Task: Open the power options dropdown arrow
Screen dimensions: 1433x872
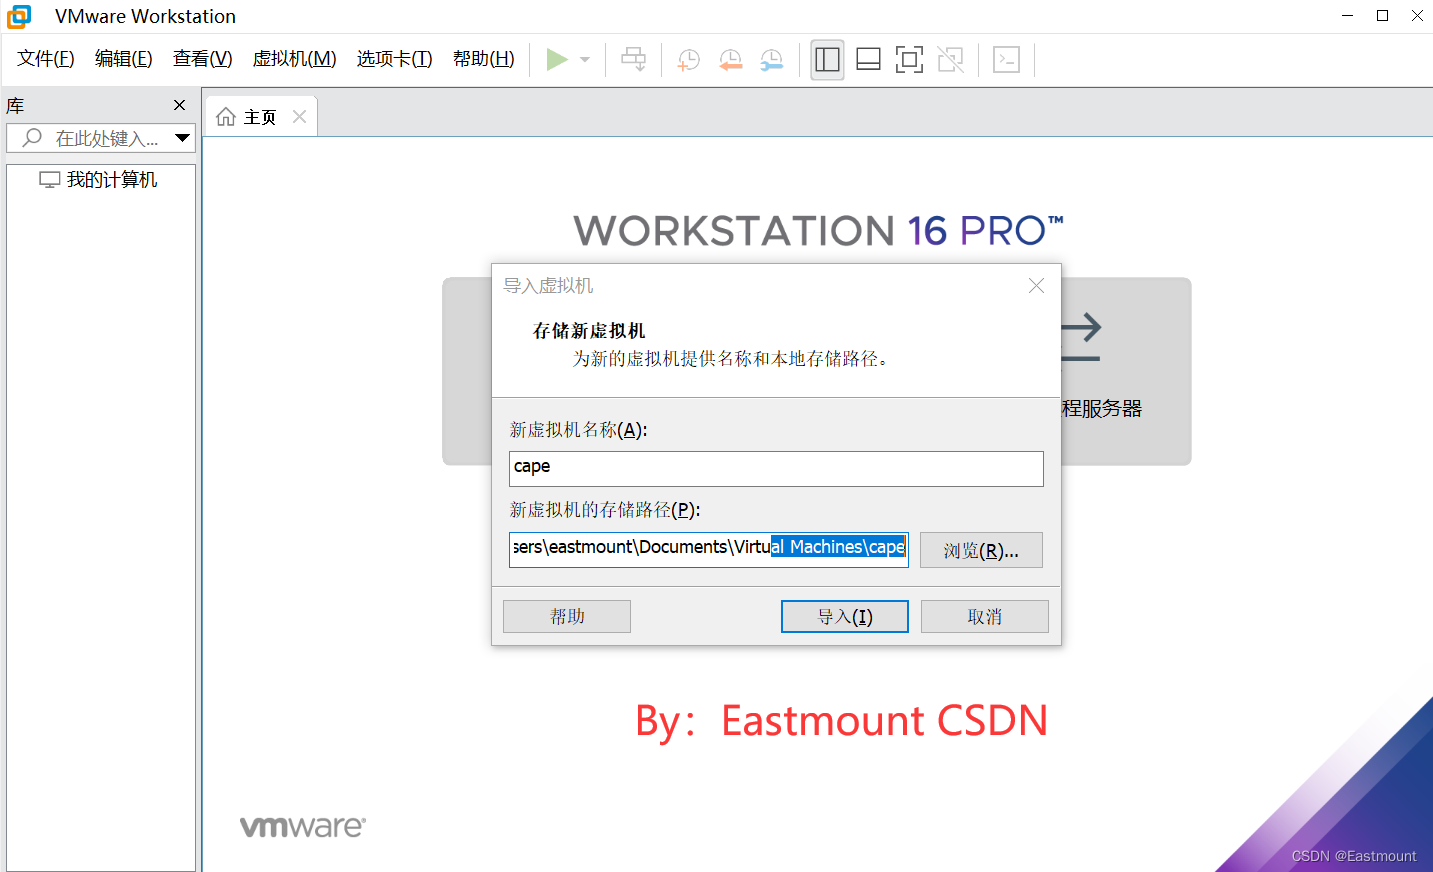Action: pyautogui.click(x=585, y=60)
